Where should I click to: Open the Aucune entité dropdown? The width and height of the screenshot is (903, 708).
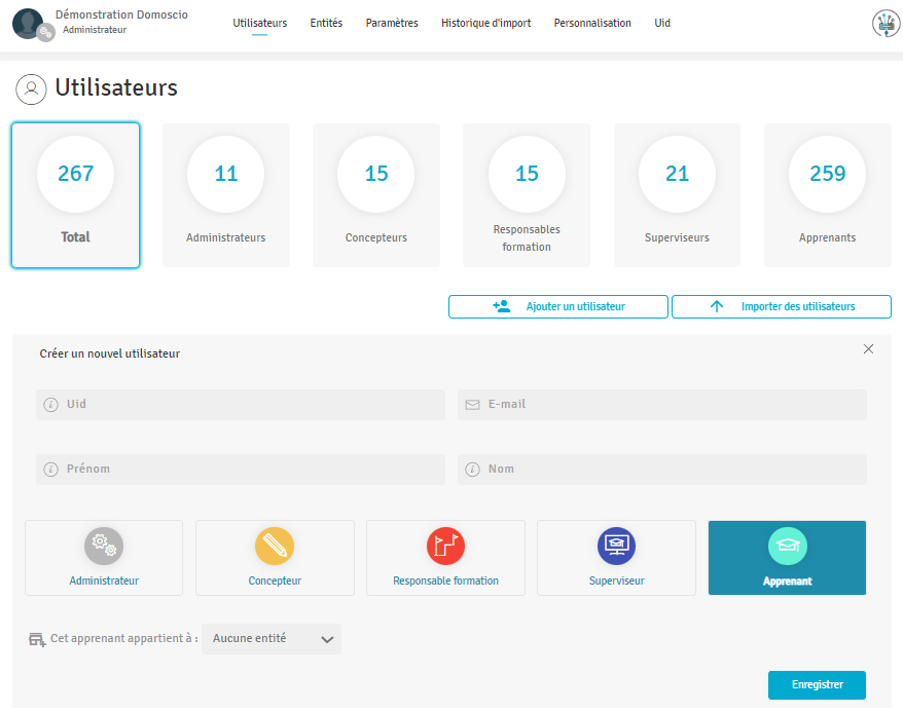[x=272, y=639]
